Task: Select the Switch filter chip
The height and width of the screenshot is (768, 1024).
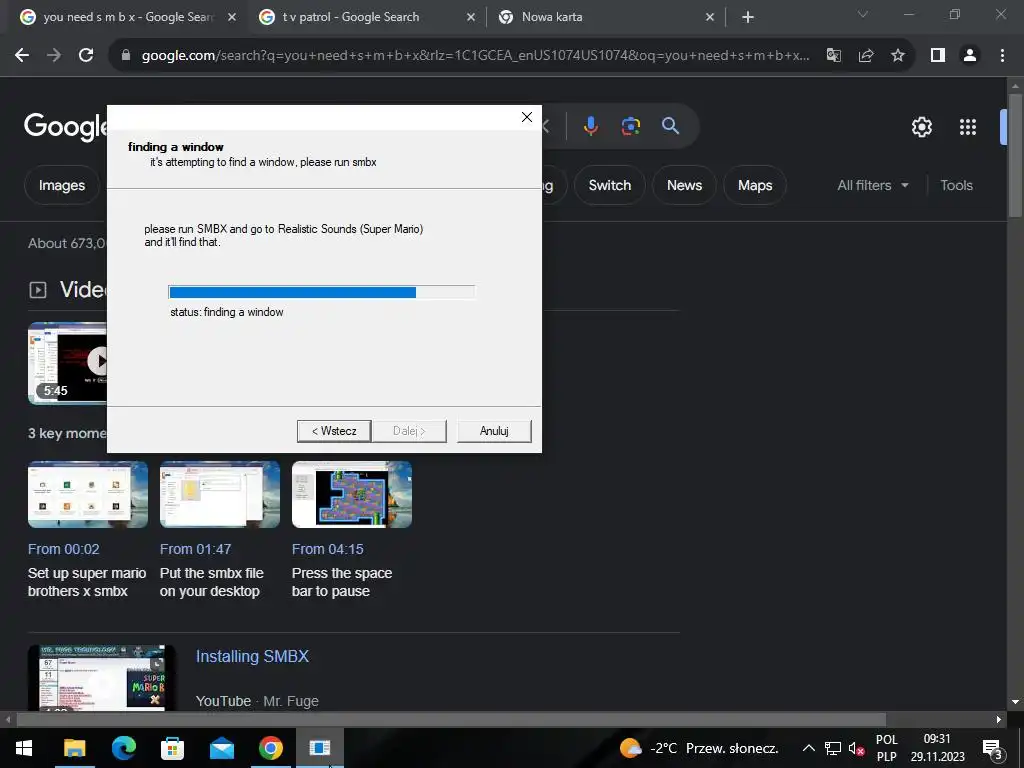Action: (610, 185)
